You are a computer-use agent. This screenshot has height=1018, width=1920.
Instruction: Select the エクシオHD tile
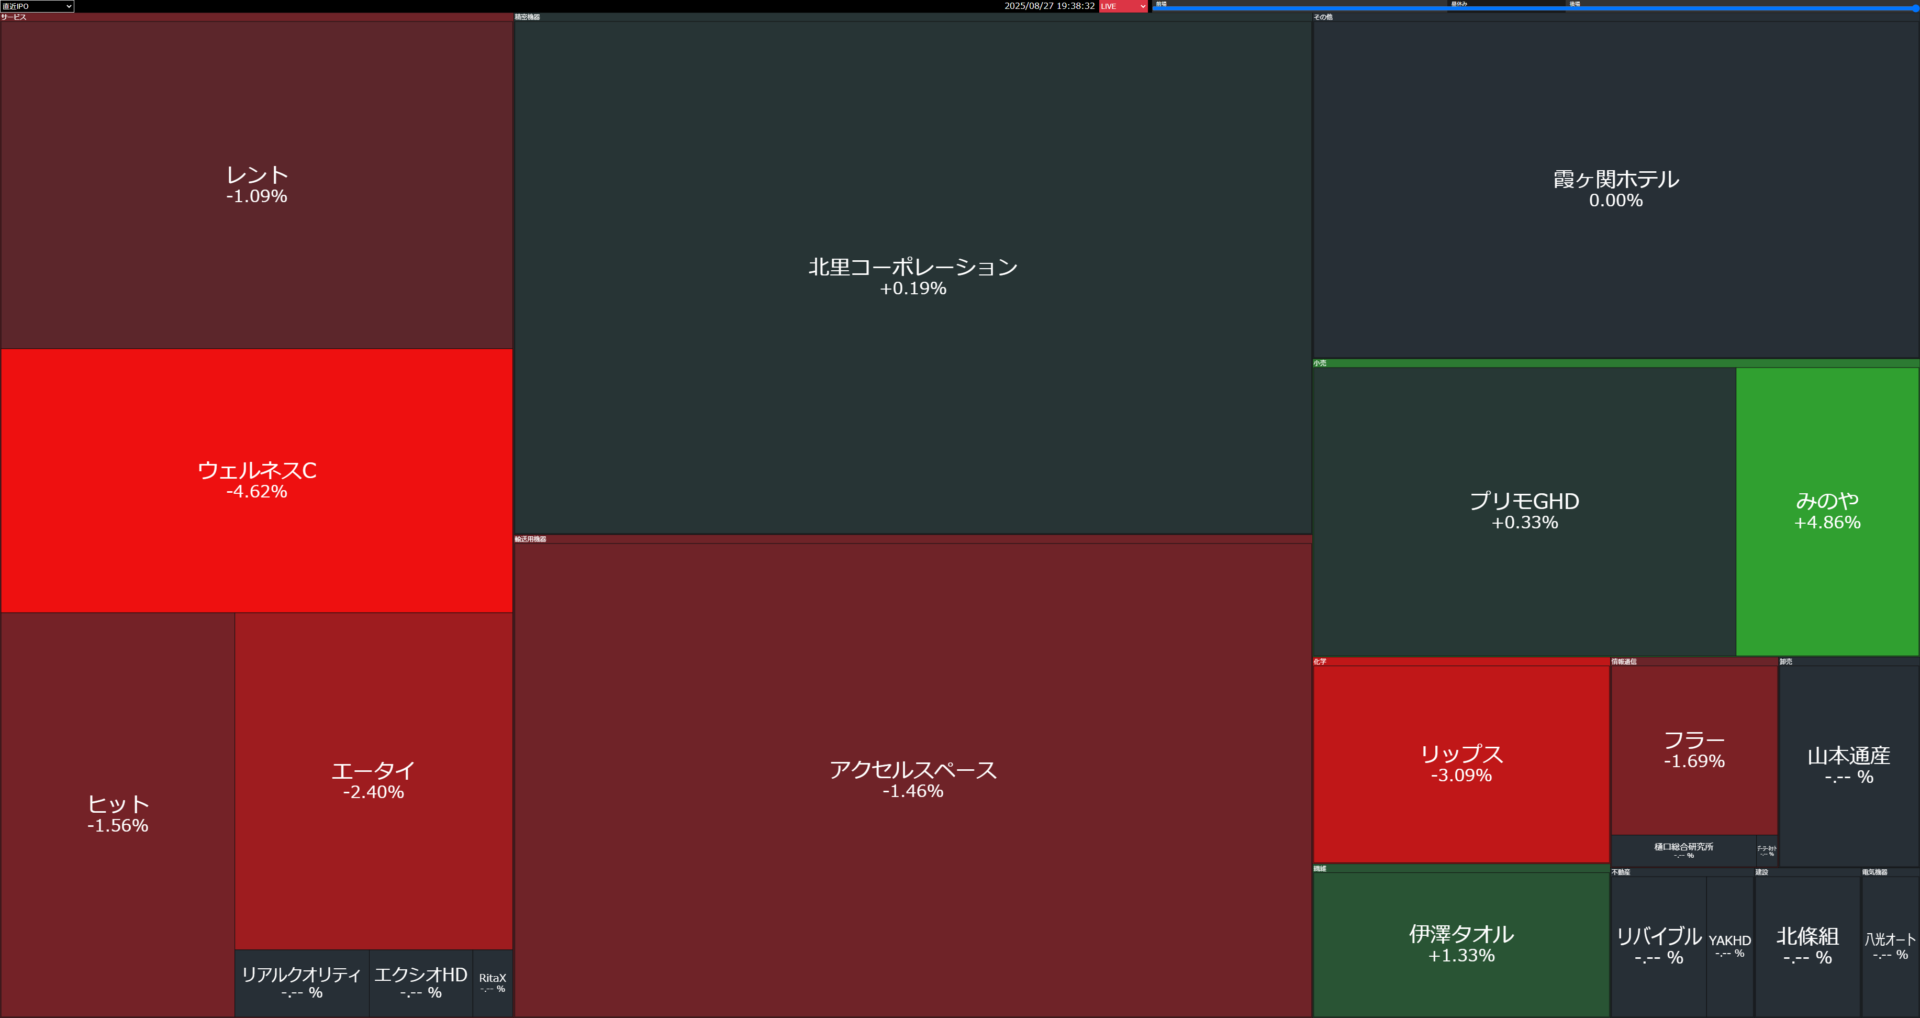tap(421, 983)
